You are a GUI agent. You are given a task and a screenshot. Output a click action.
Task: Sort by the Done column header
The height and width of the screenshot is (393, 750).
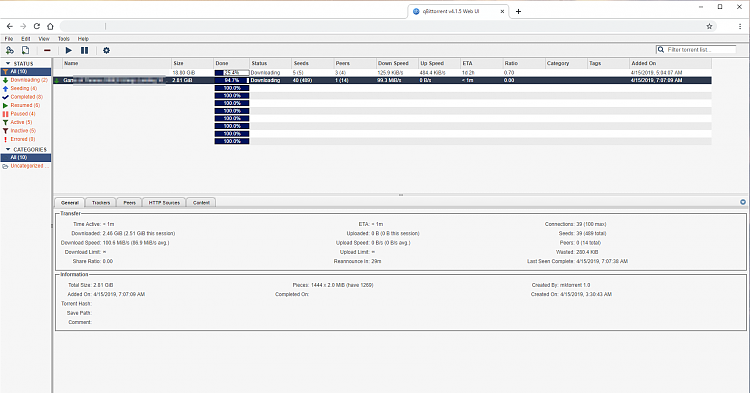click(x=232, y=63)
